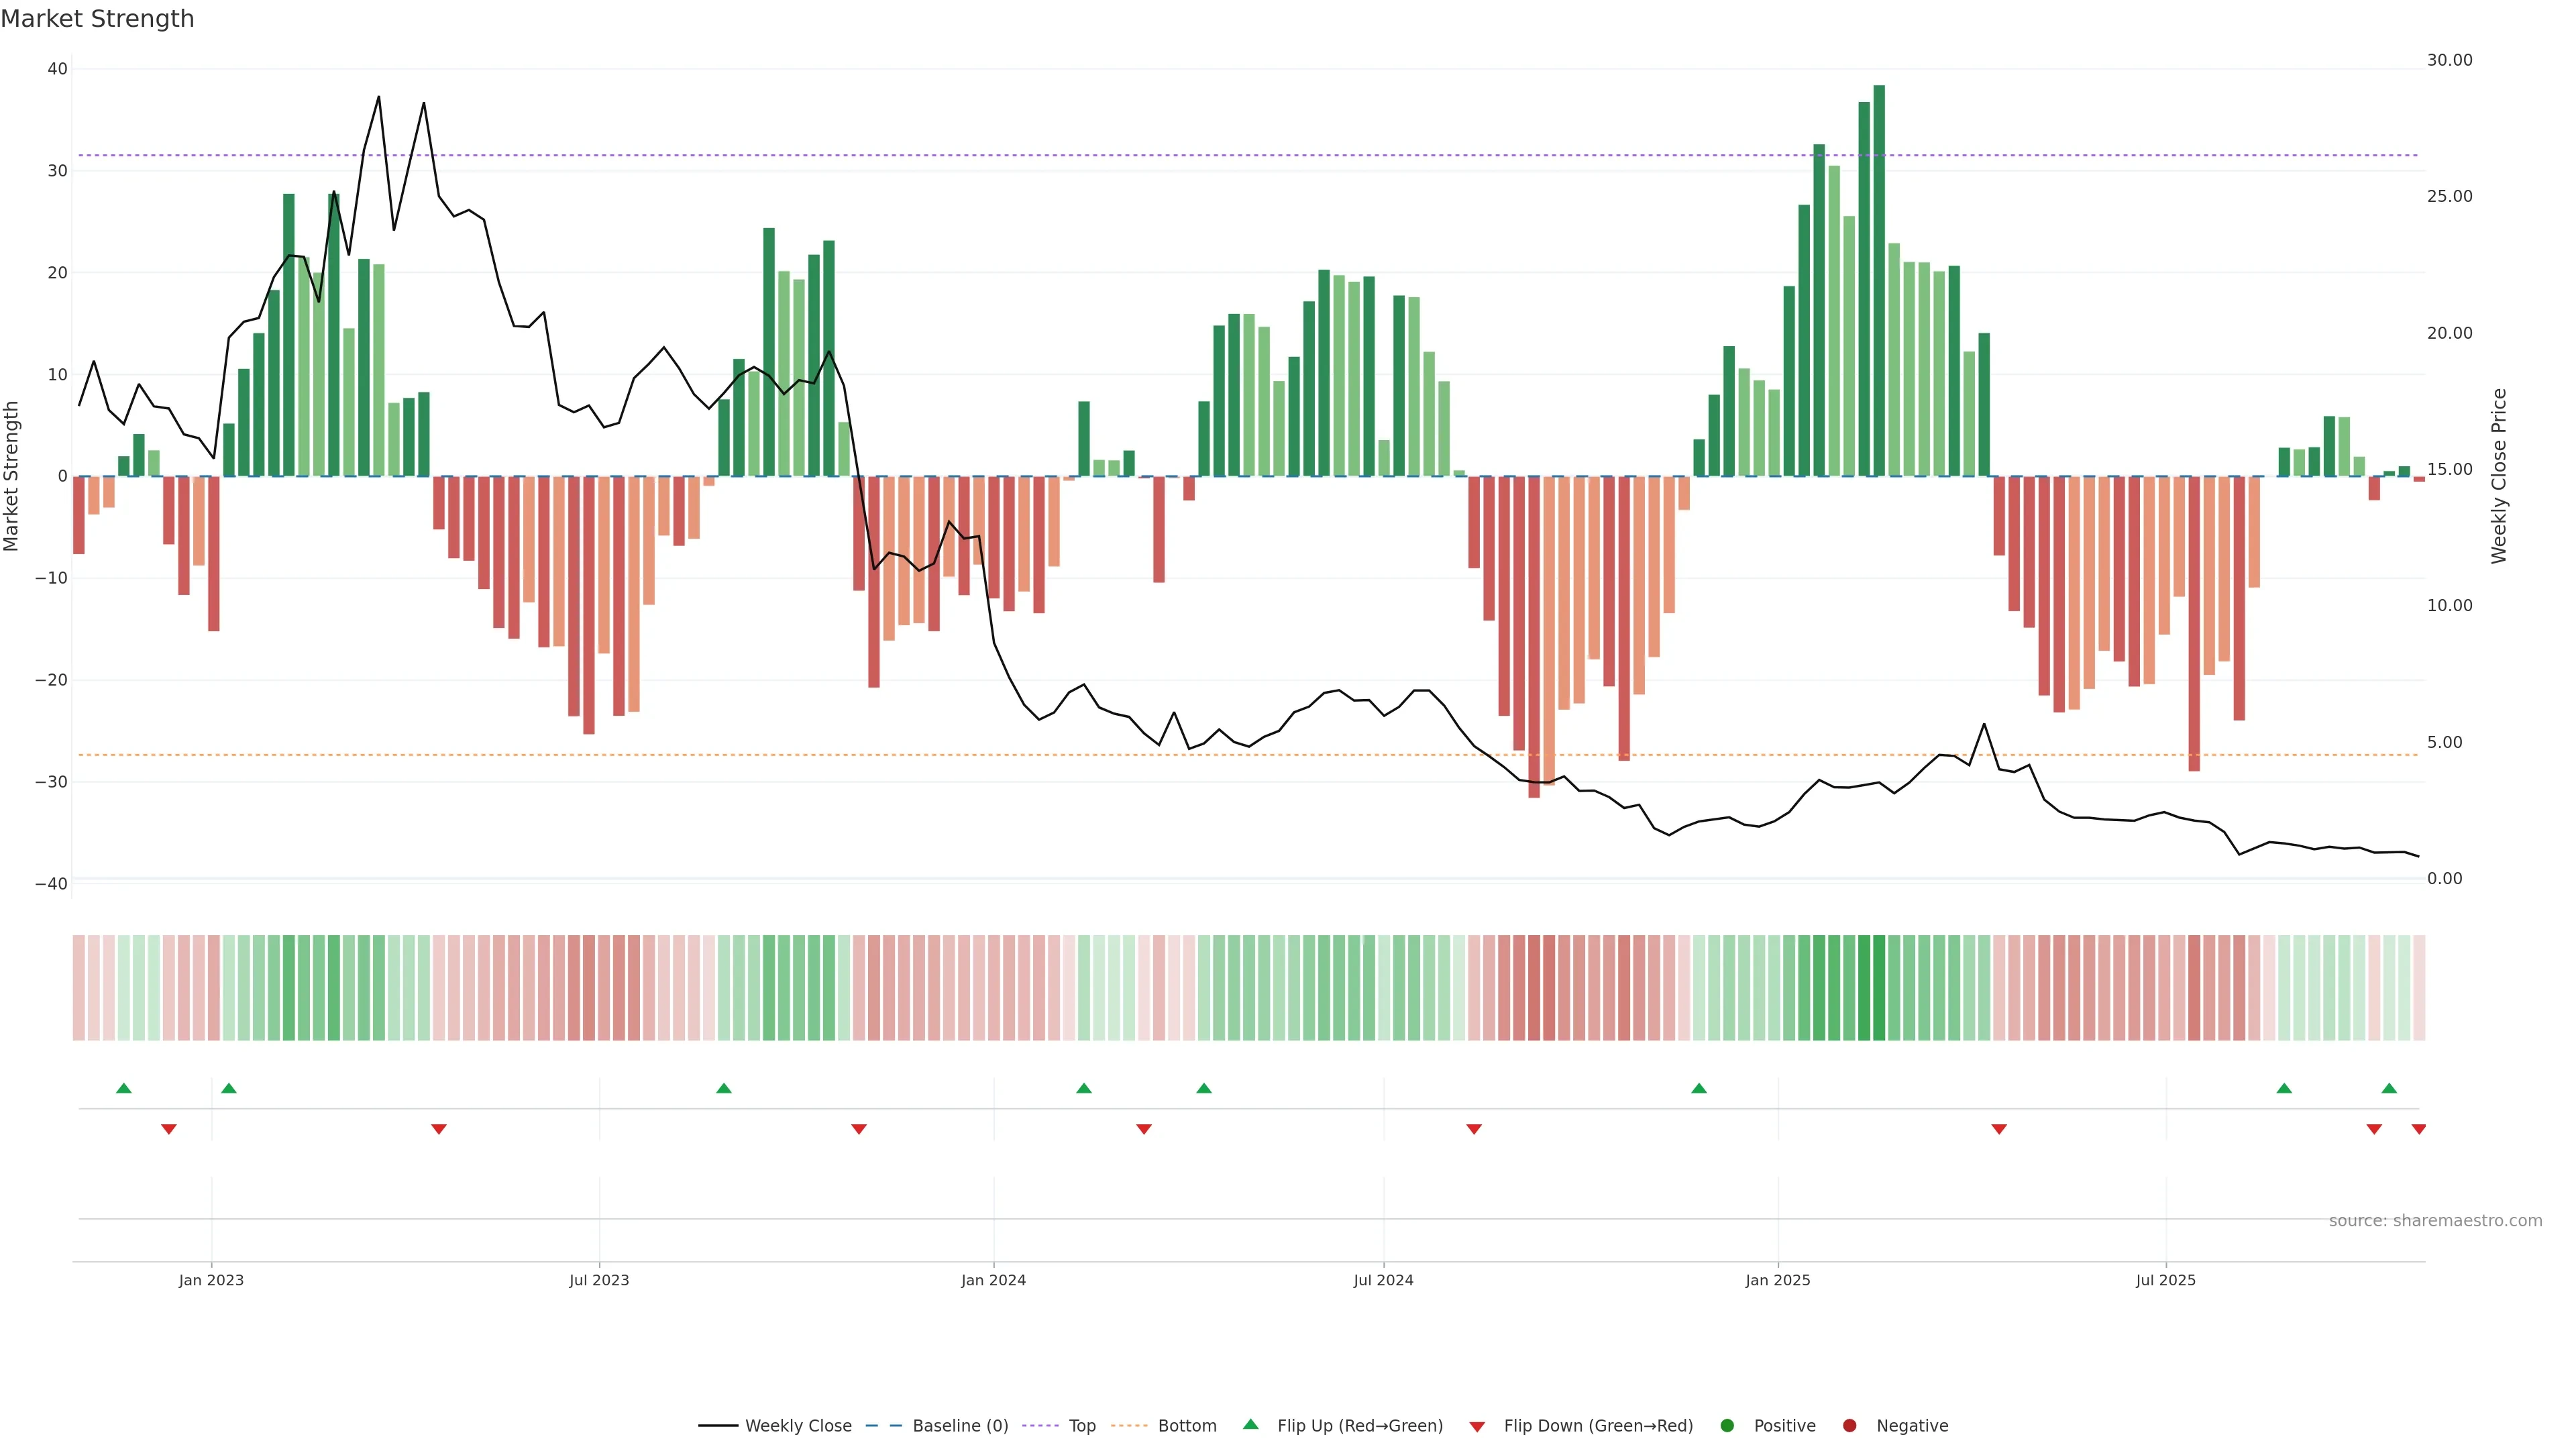
Task: Click dark red Negative circle in legend
Action: click(x=1849, y=1426)
